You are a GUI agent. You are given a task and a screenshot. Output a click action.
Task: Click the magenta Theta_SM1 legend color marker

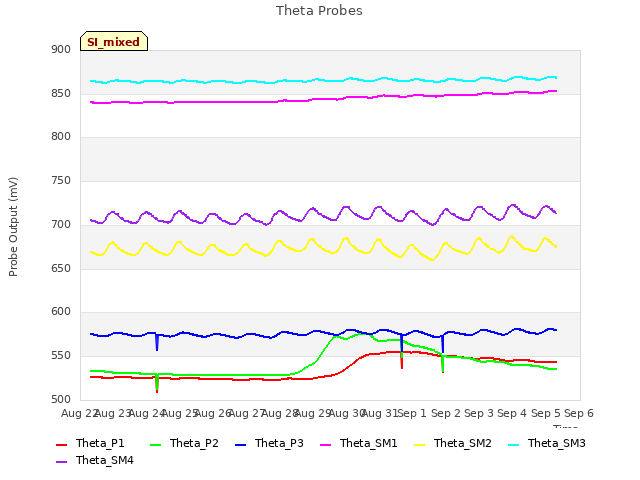326,444
